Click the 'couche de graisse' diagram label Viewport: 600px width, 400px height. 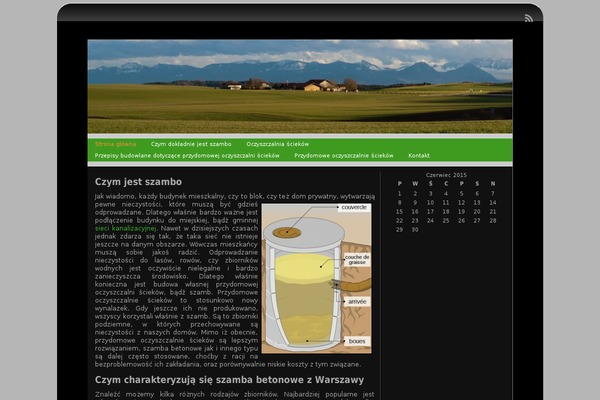pos(357,260)
